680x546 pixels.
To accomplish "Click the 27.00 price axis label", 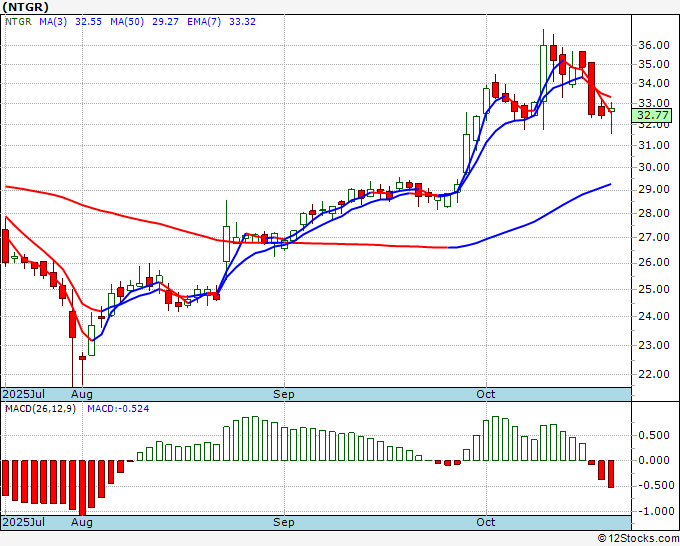I will coord(654,237).
